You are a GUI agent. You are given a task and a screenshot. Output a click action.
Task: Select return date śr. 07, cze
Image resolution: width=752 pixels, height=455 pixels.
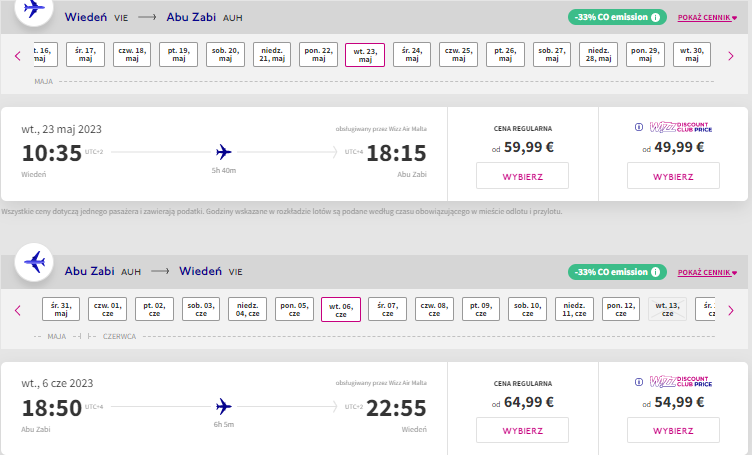pyautogui.click(x=388, y=309)
